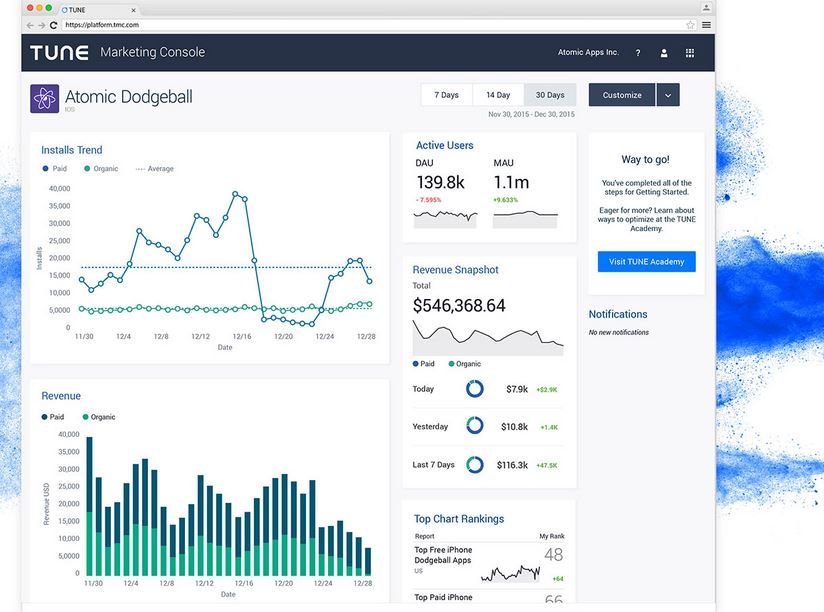824x612 pixels.
Task: Click the browser reload icon
Action: [x=53, y=24]
